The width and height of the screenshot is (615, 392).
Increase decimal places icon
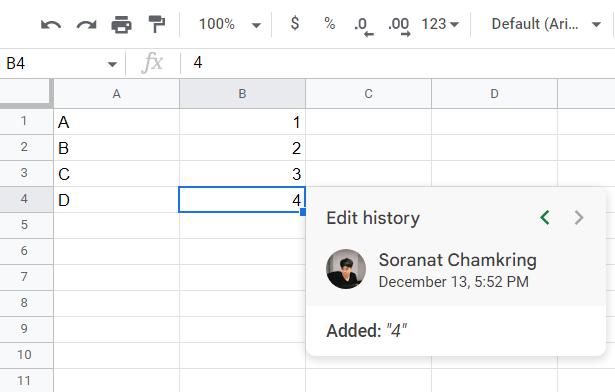pyautogui.click(x=399, y=26)
